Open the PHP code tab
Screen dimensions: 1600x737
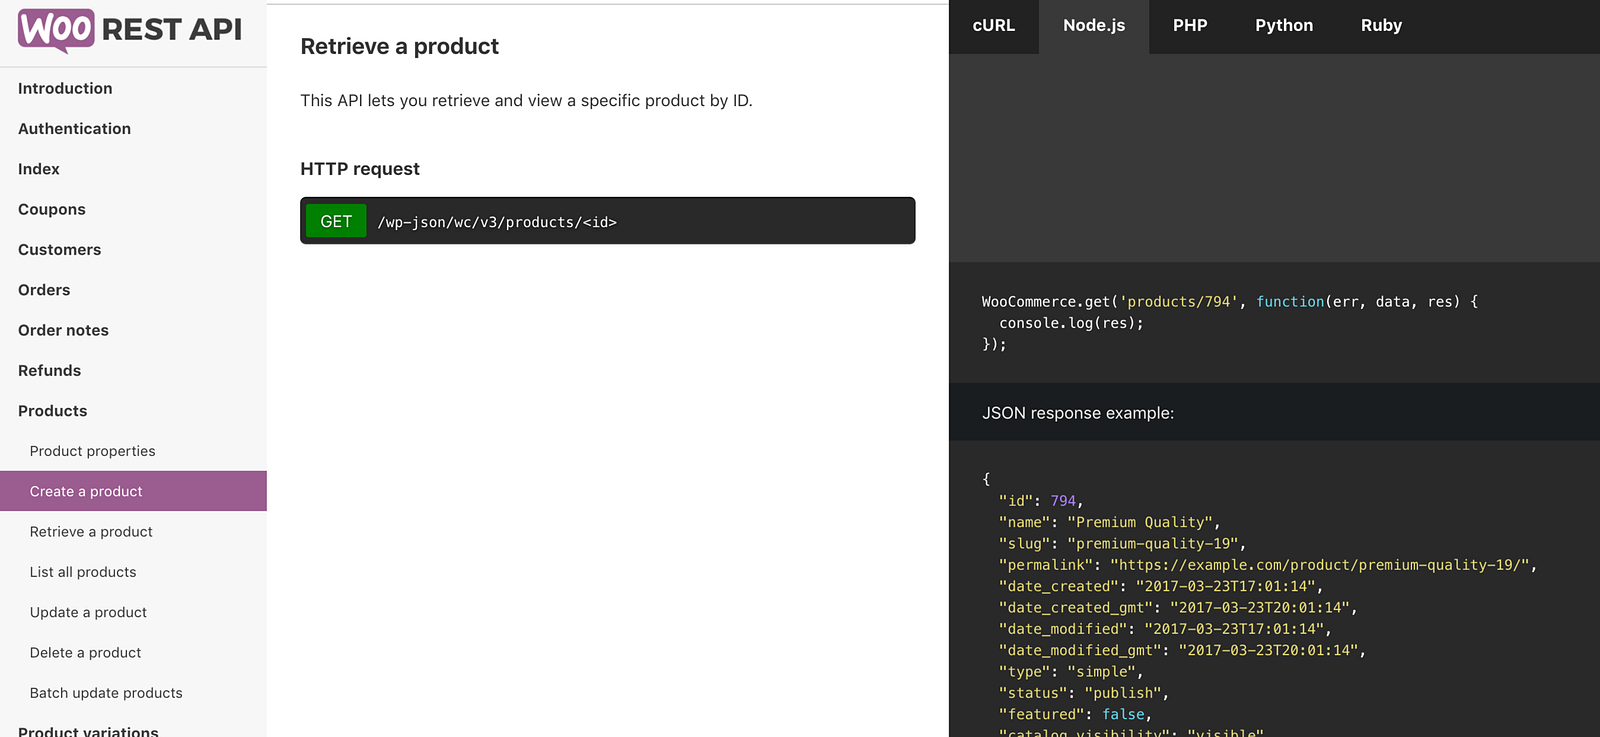[x=1190, y=26]
